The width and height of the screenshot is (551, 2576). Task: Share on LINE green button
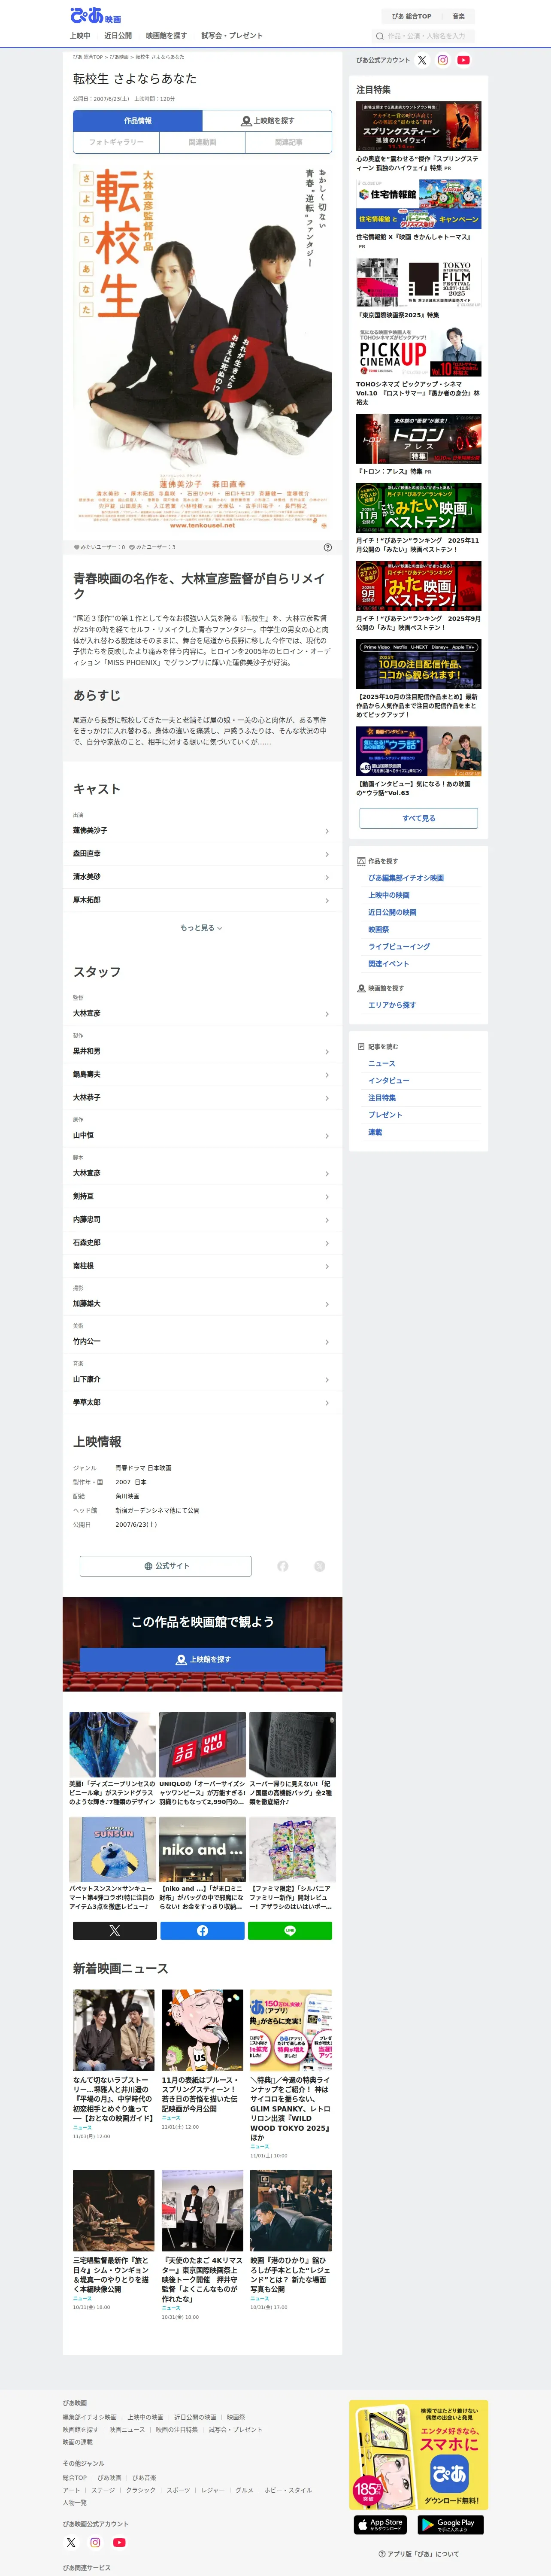[x=289, y=1930]
